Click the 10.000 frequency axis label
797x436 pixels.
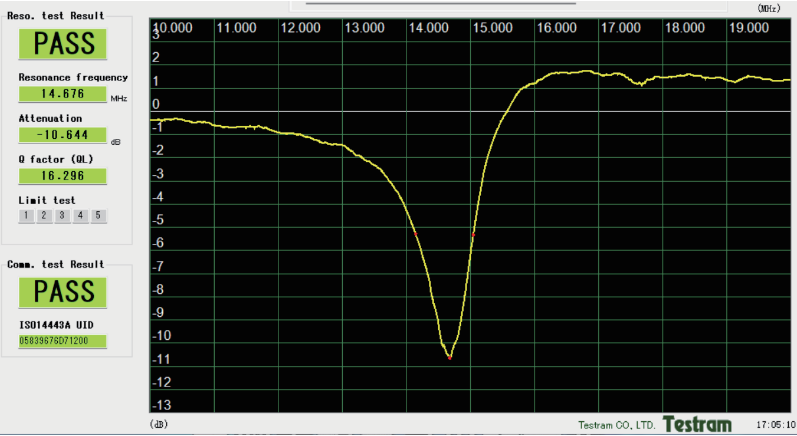(x=174, y=28)
